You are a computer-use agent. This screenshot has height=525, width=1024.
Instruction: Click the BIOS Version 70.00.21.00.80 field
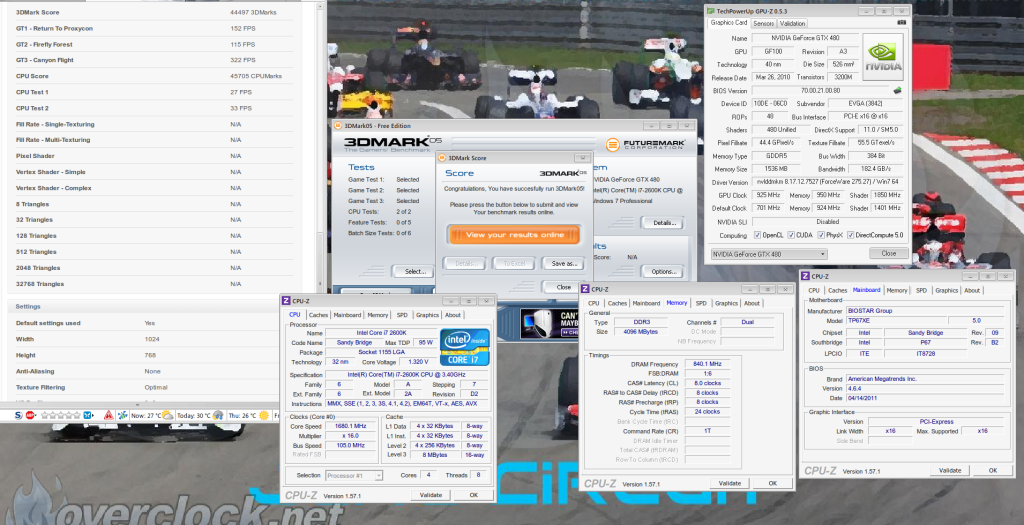coord(821,91)
